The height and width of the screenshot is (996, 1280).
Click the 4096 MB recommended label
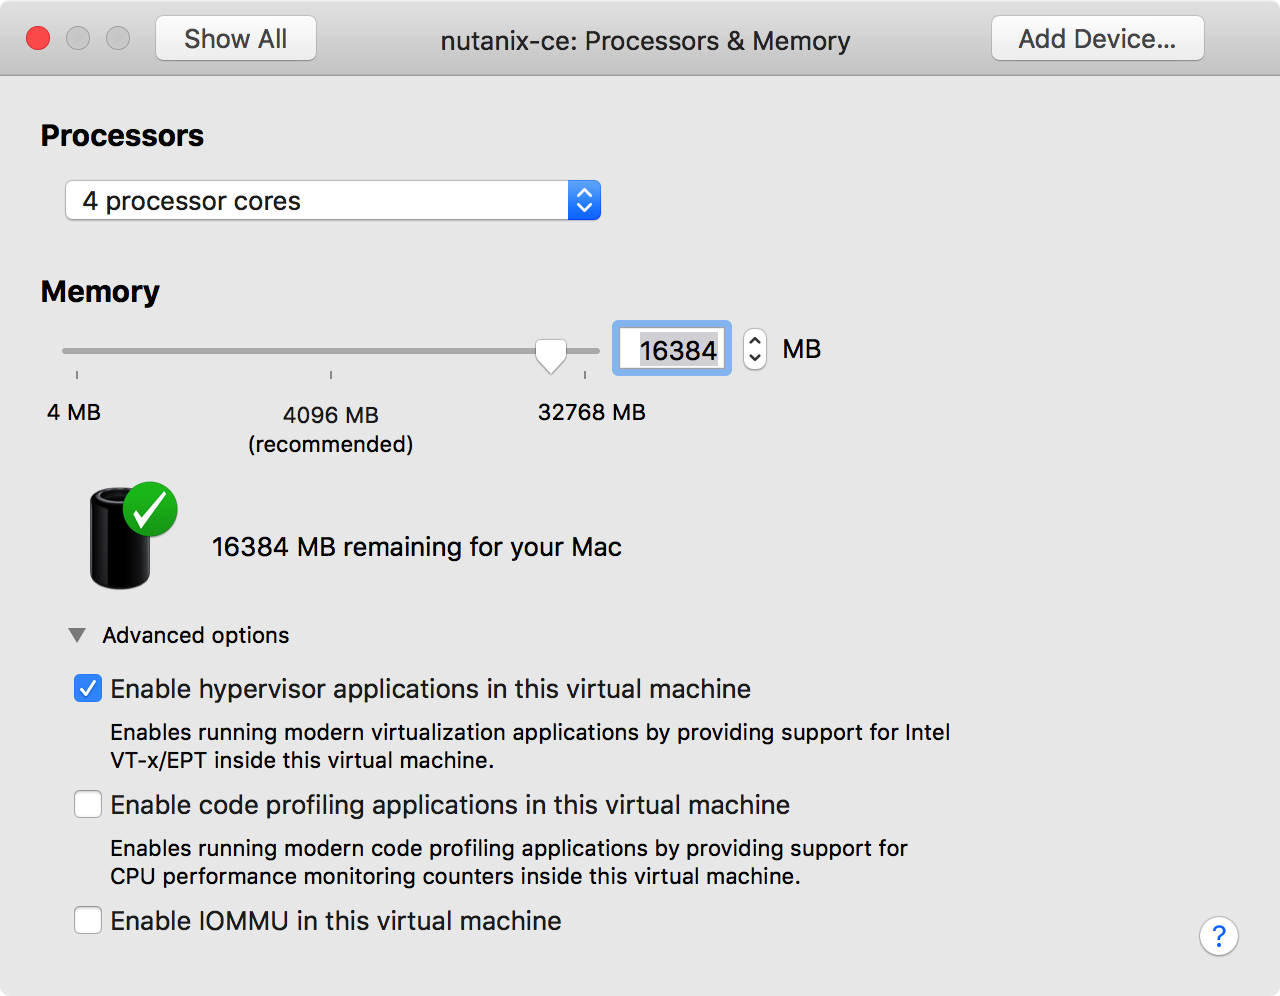pos(331,428)
